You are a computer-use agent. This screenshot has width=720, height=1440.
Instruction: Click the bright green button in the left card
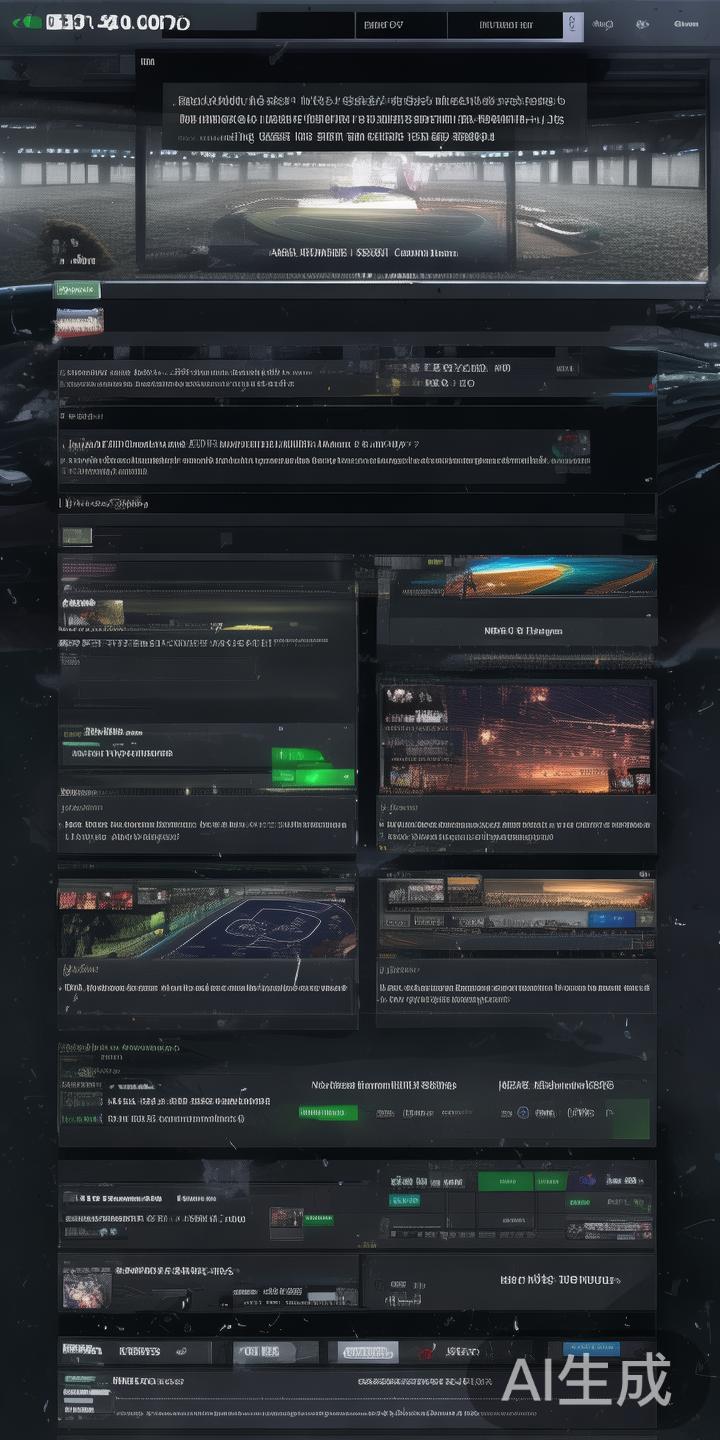coord(313,766)
